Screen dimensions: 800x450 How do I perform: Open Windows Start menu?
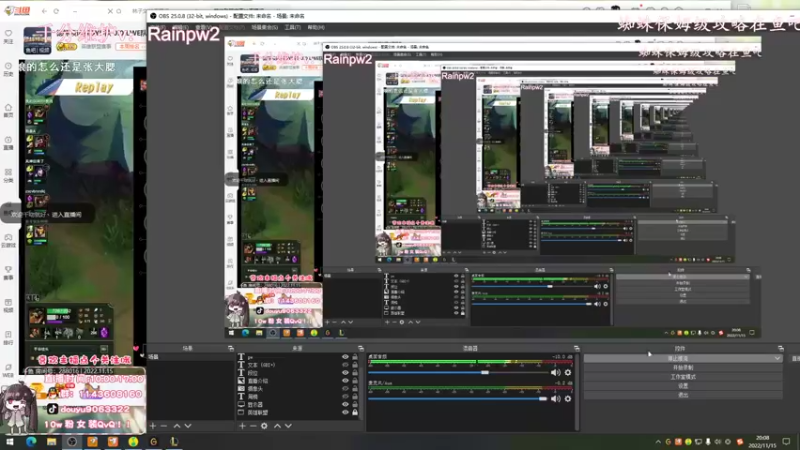pyautogui.click(x=9, y=442)
